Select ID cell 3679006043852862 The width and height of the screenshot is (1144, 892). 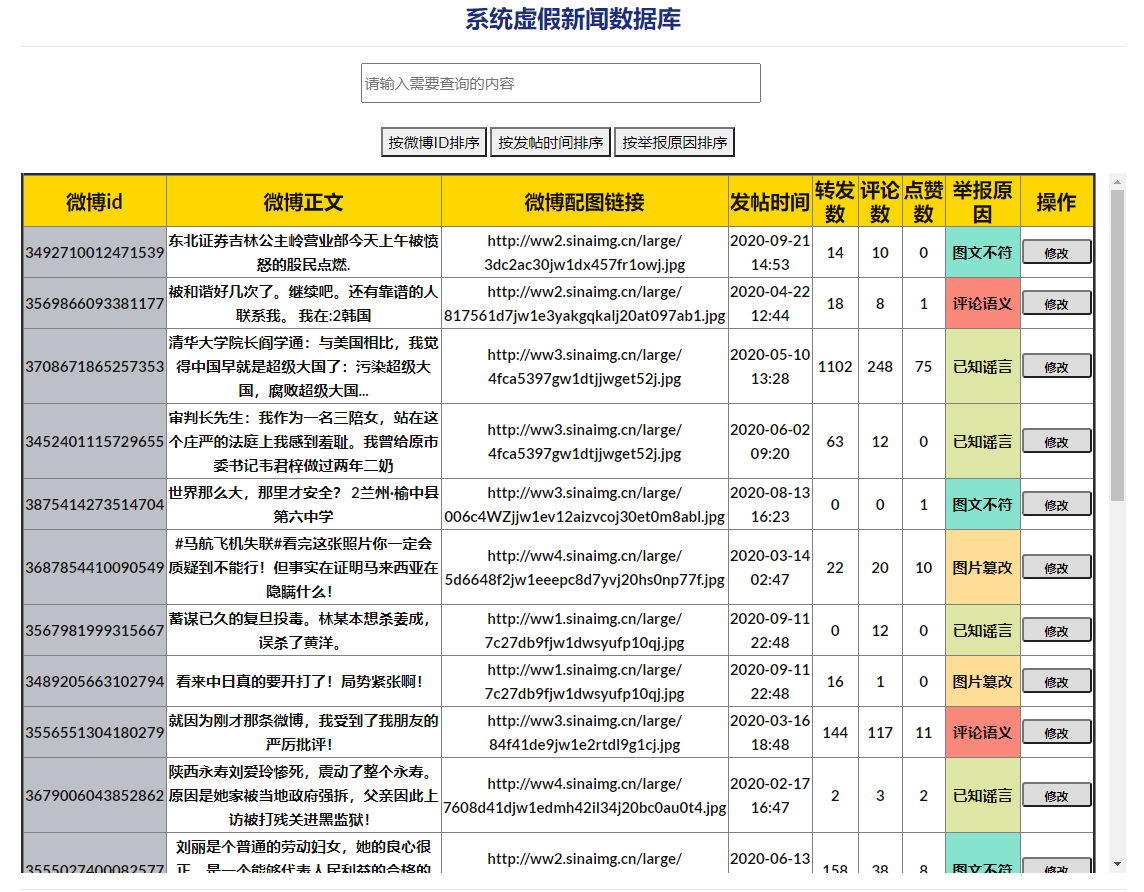[95, 795]
